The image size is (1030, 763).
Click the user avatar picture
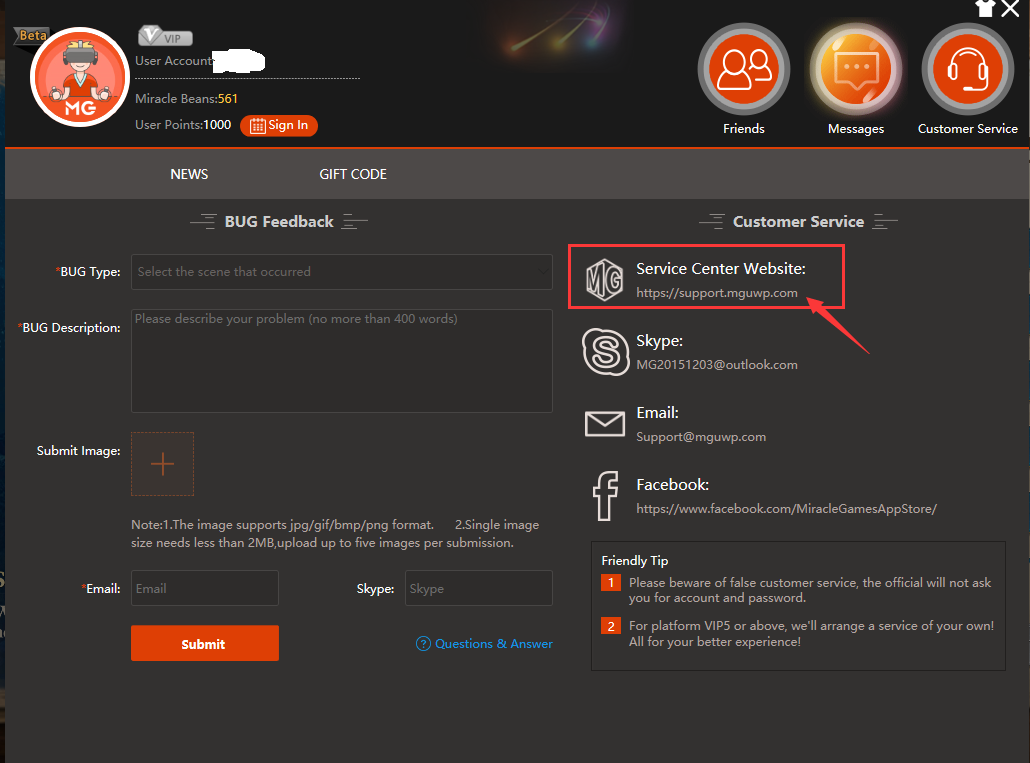(x=80, y=77)
